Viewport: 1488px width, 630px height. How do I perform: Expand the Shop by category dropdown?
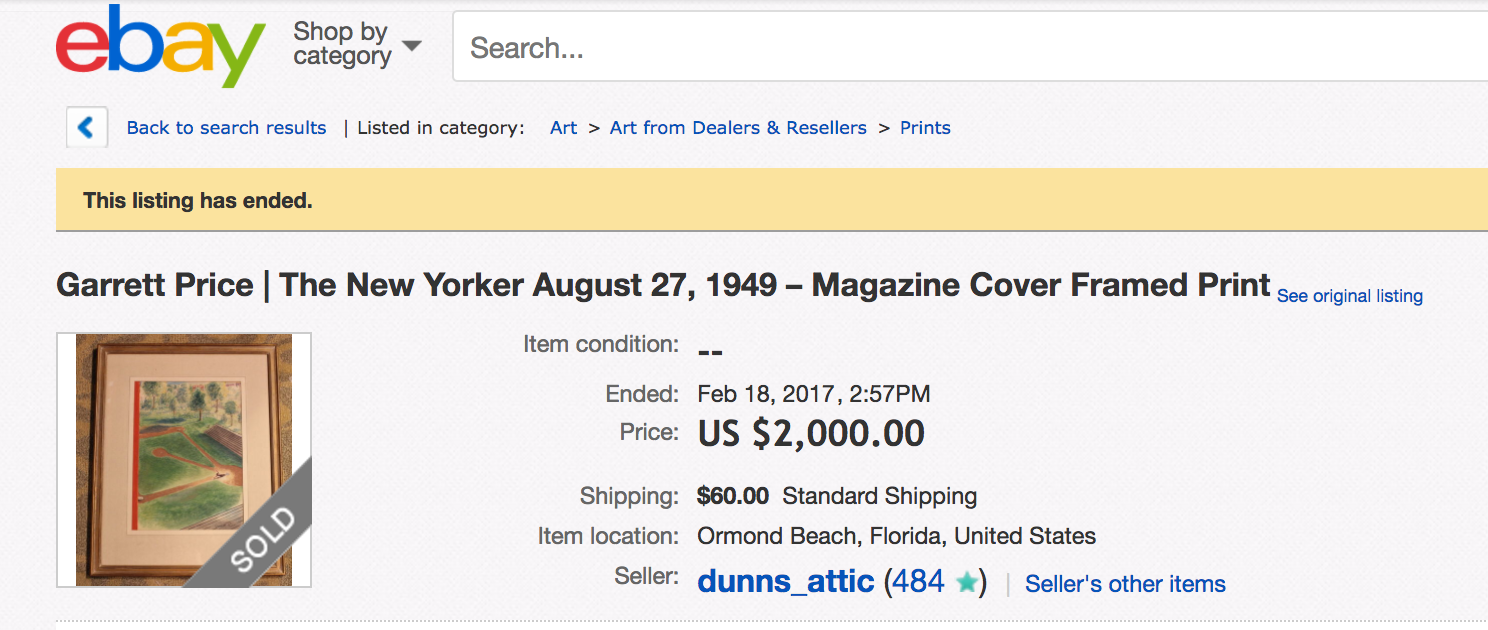coord(357,44)
